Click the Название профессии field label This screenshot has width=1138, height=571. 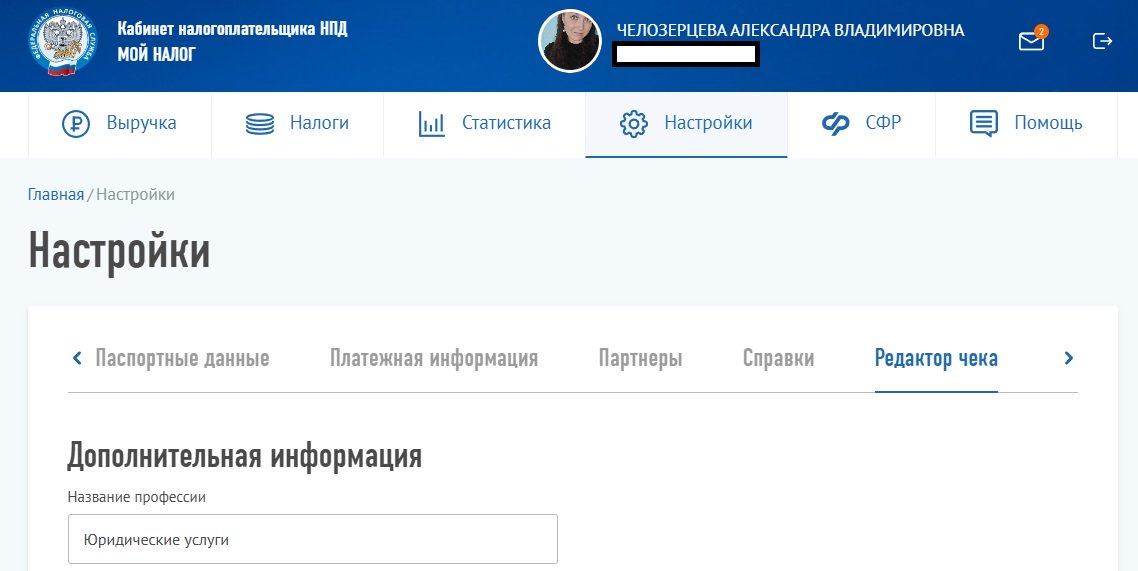tap(136, 497)
